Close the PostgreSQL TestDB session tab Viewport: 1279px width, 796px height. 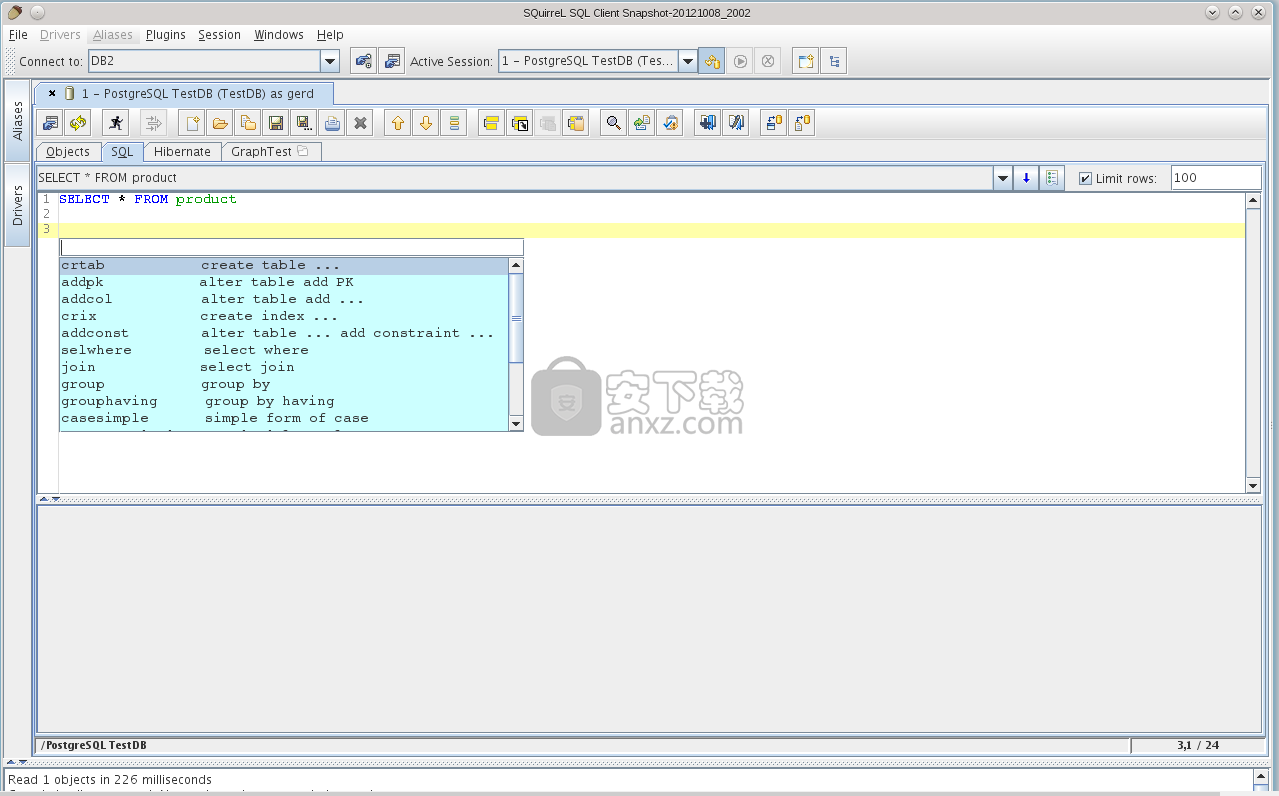tap(52, 93)
